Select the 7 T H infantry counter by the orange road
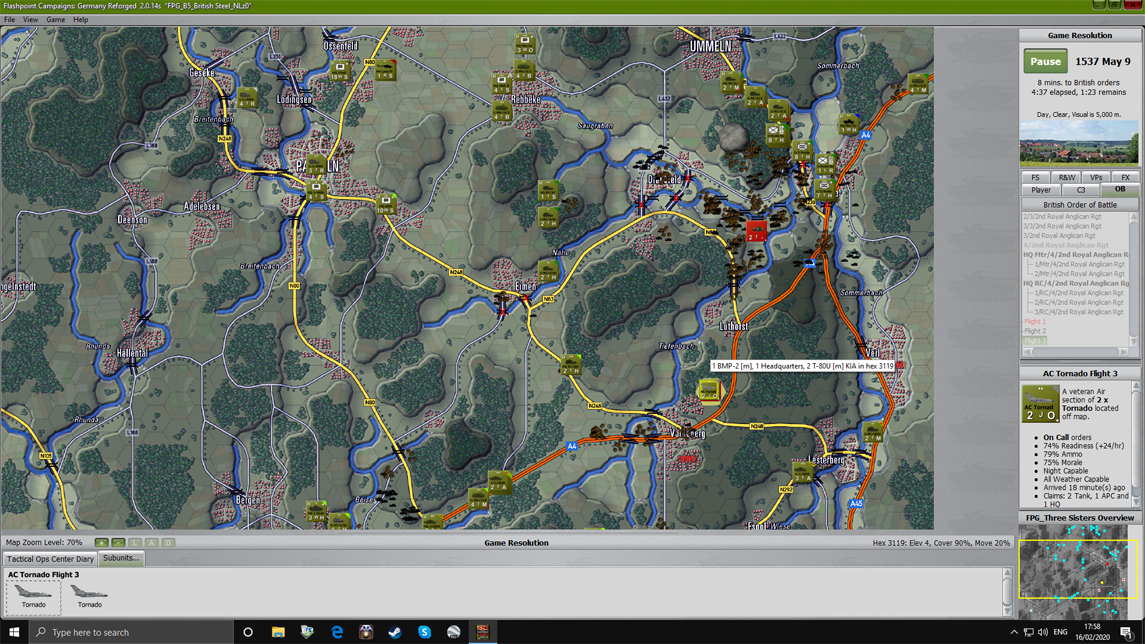This screenshot has width=1145, height=644. pos(824,191)
